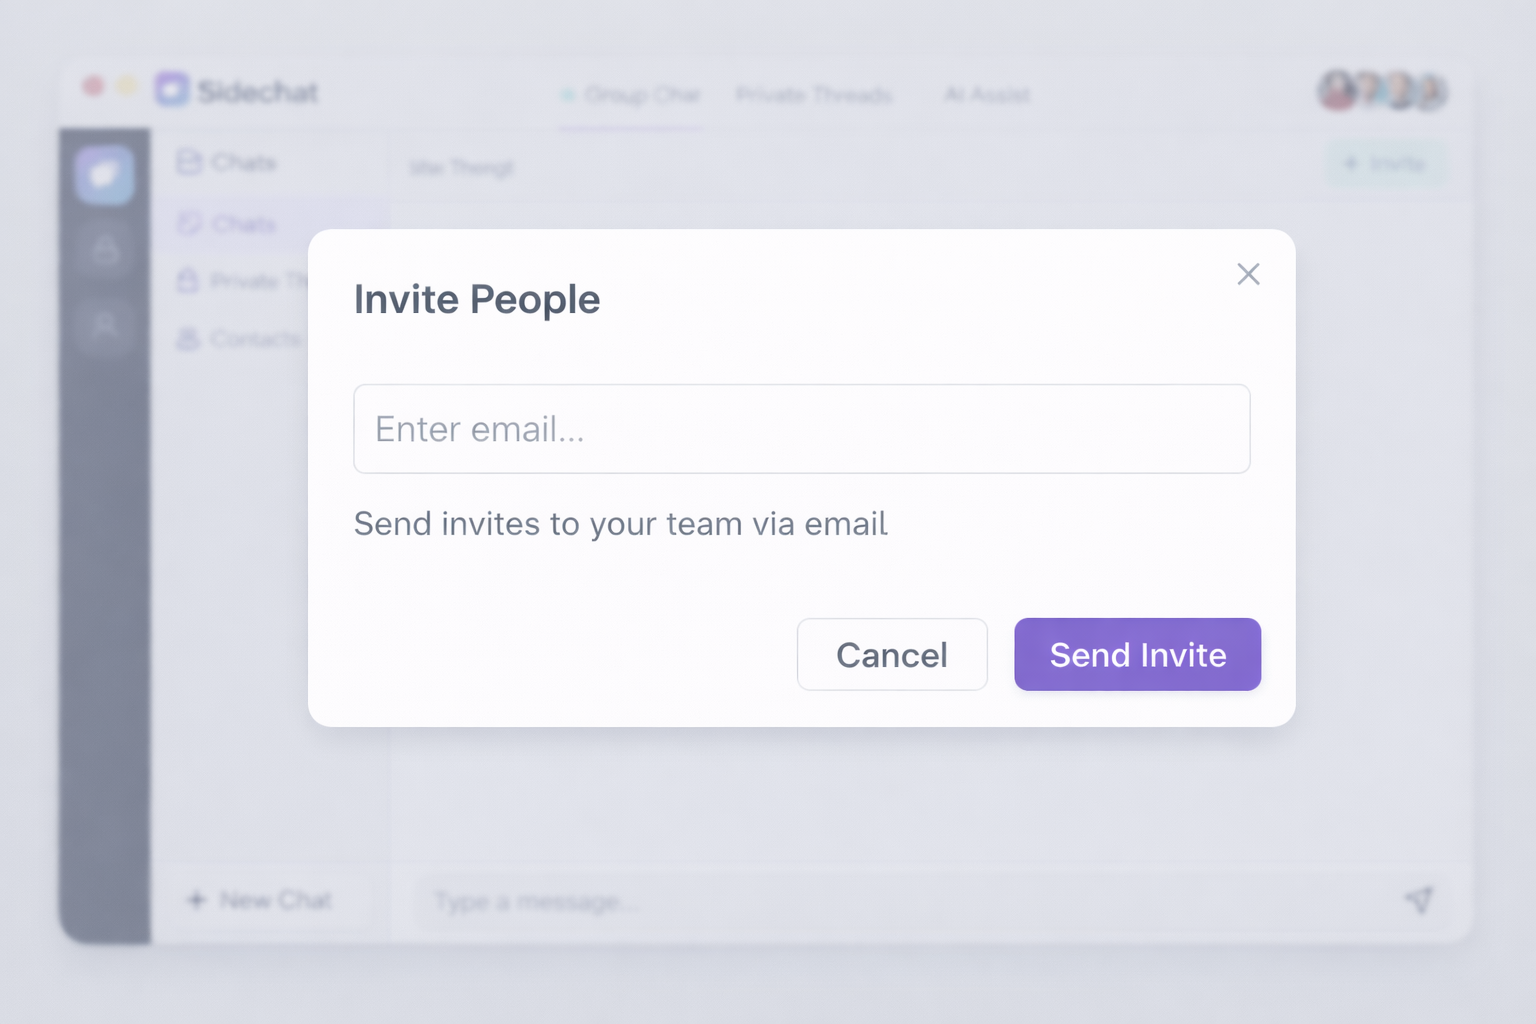The image size is (1536, 1024).
Task: Click the contacts people icon beside Contacts
Action: (x=188, y=340)
